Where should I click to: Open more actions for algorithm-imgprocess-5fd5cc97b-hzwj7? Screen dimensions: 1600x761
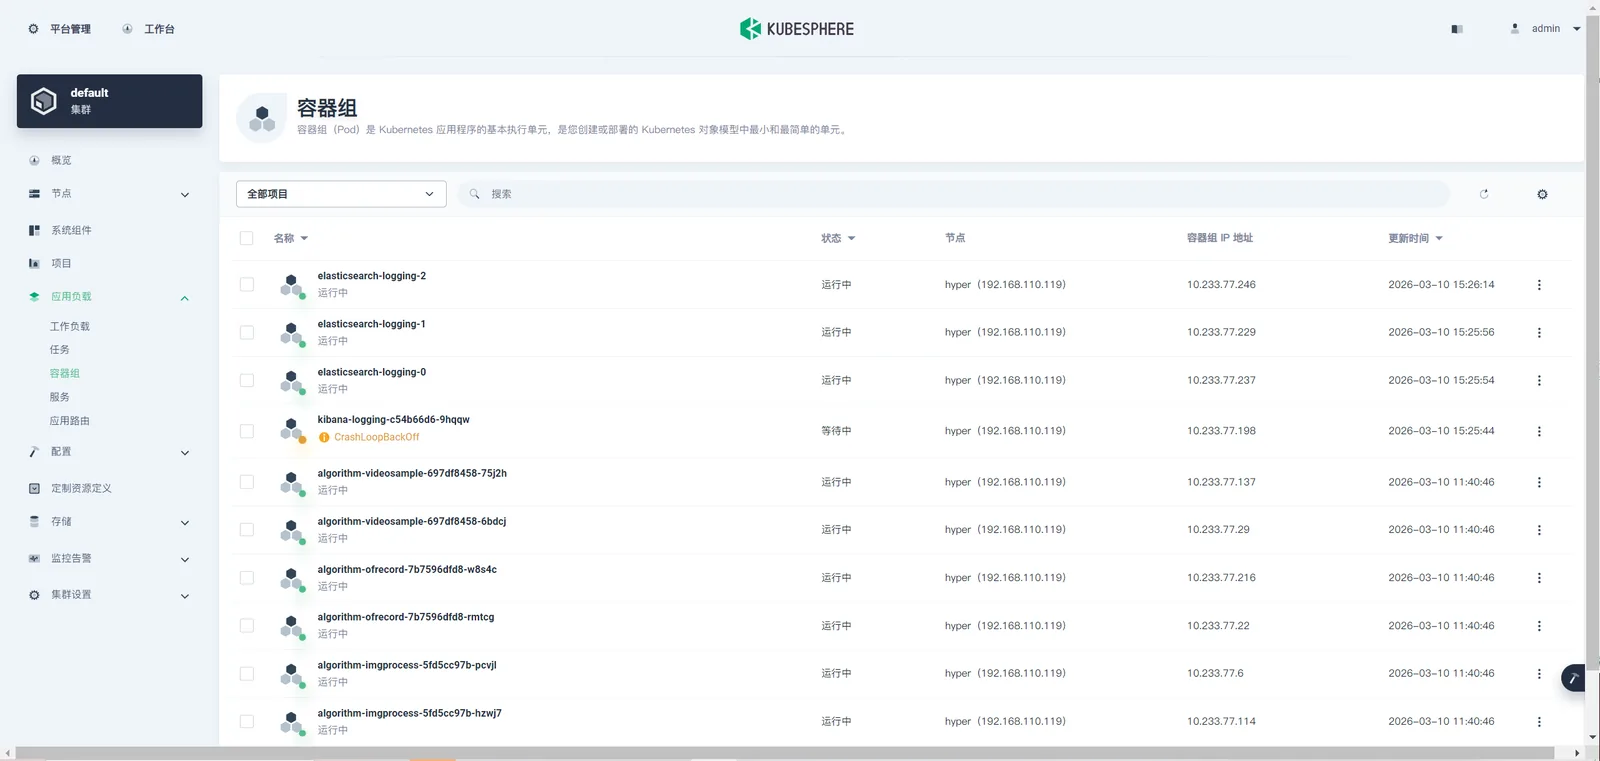click(1539, 722)
